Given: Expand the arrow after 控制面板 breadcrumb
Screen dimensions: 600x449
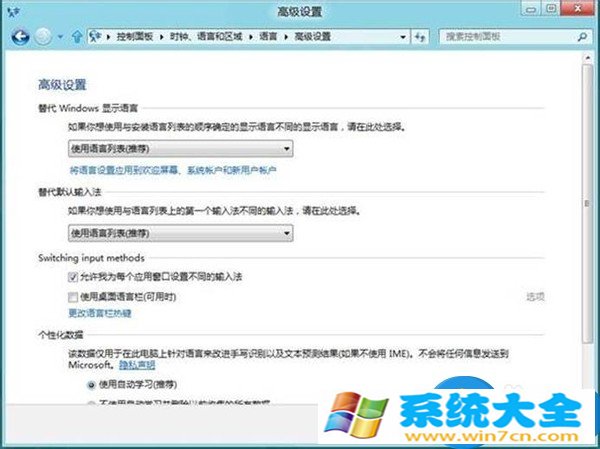Looking at the screenshot, I should tap(161, 37).
